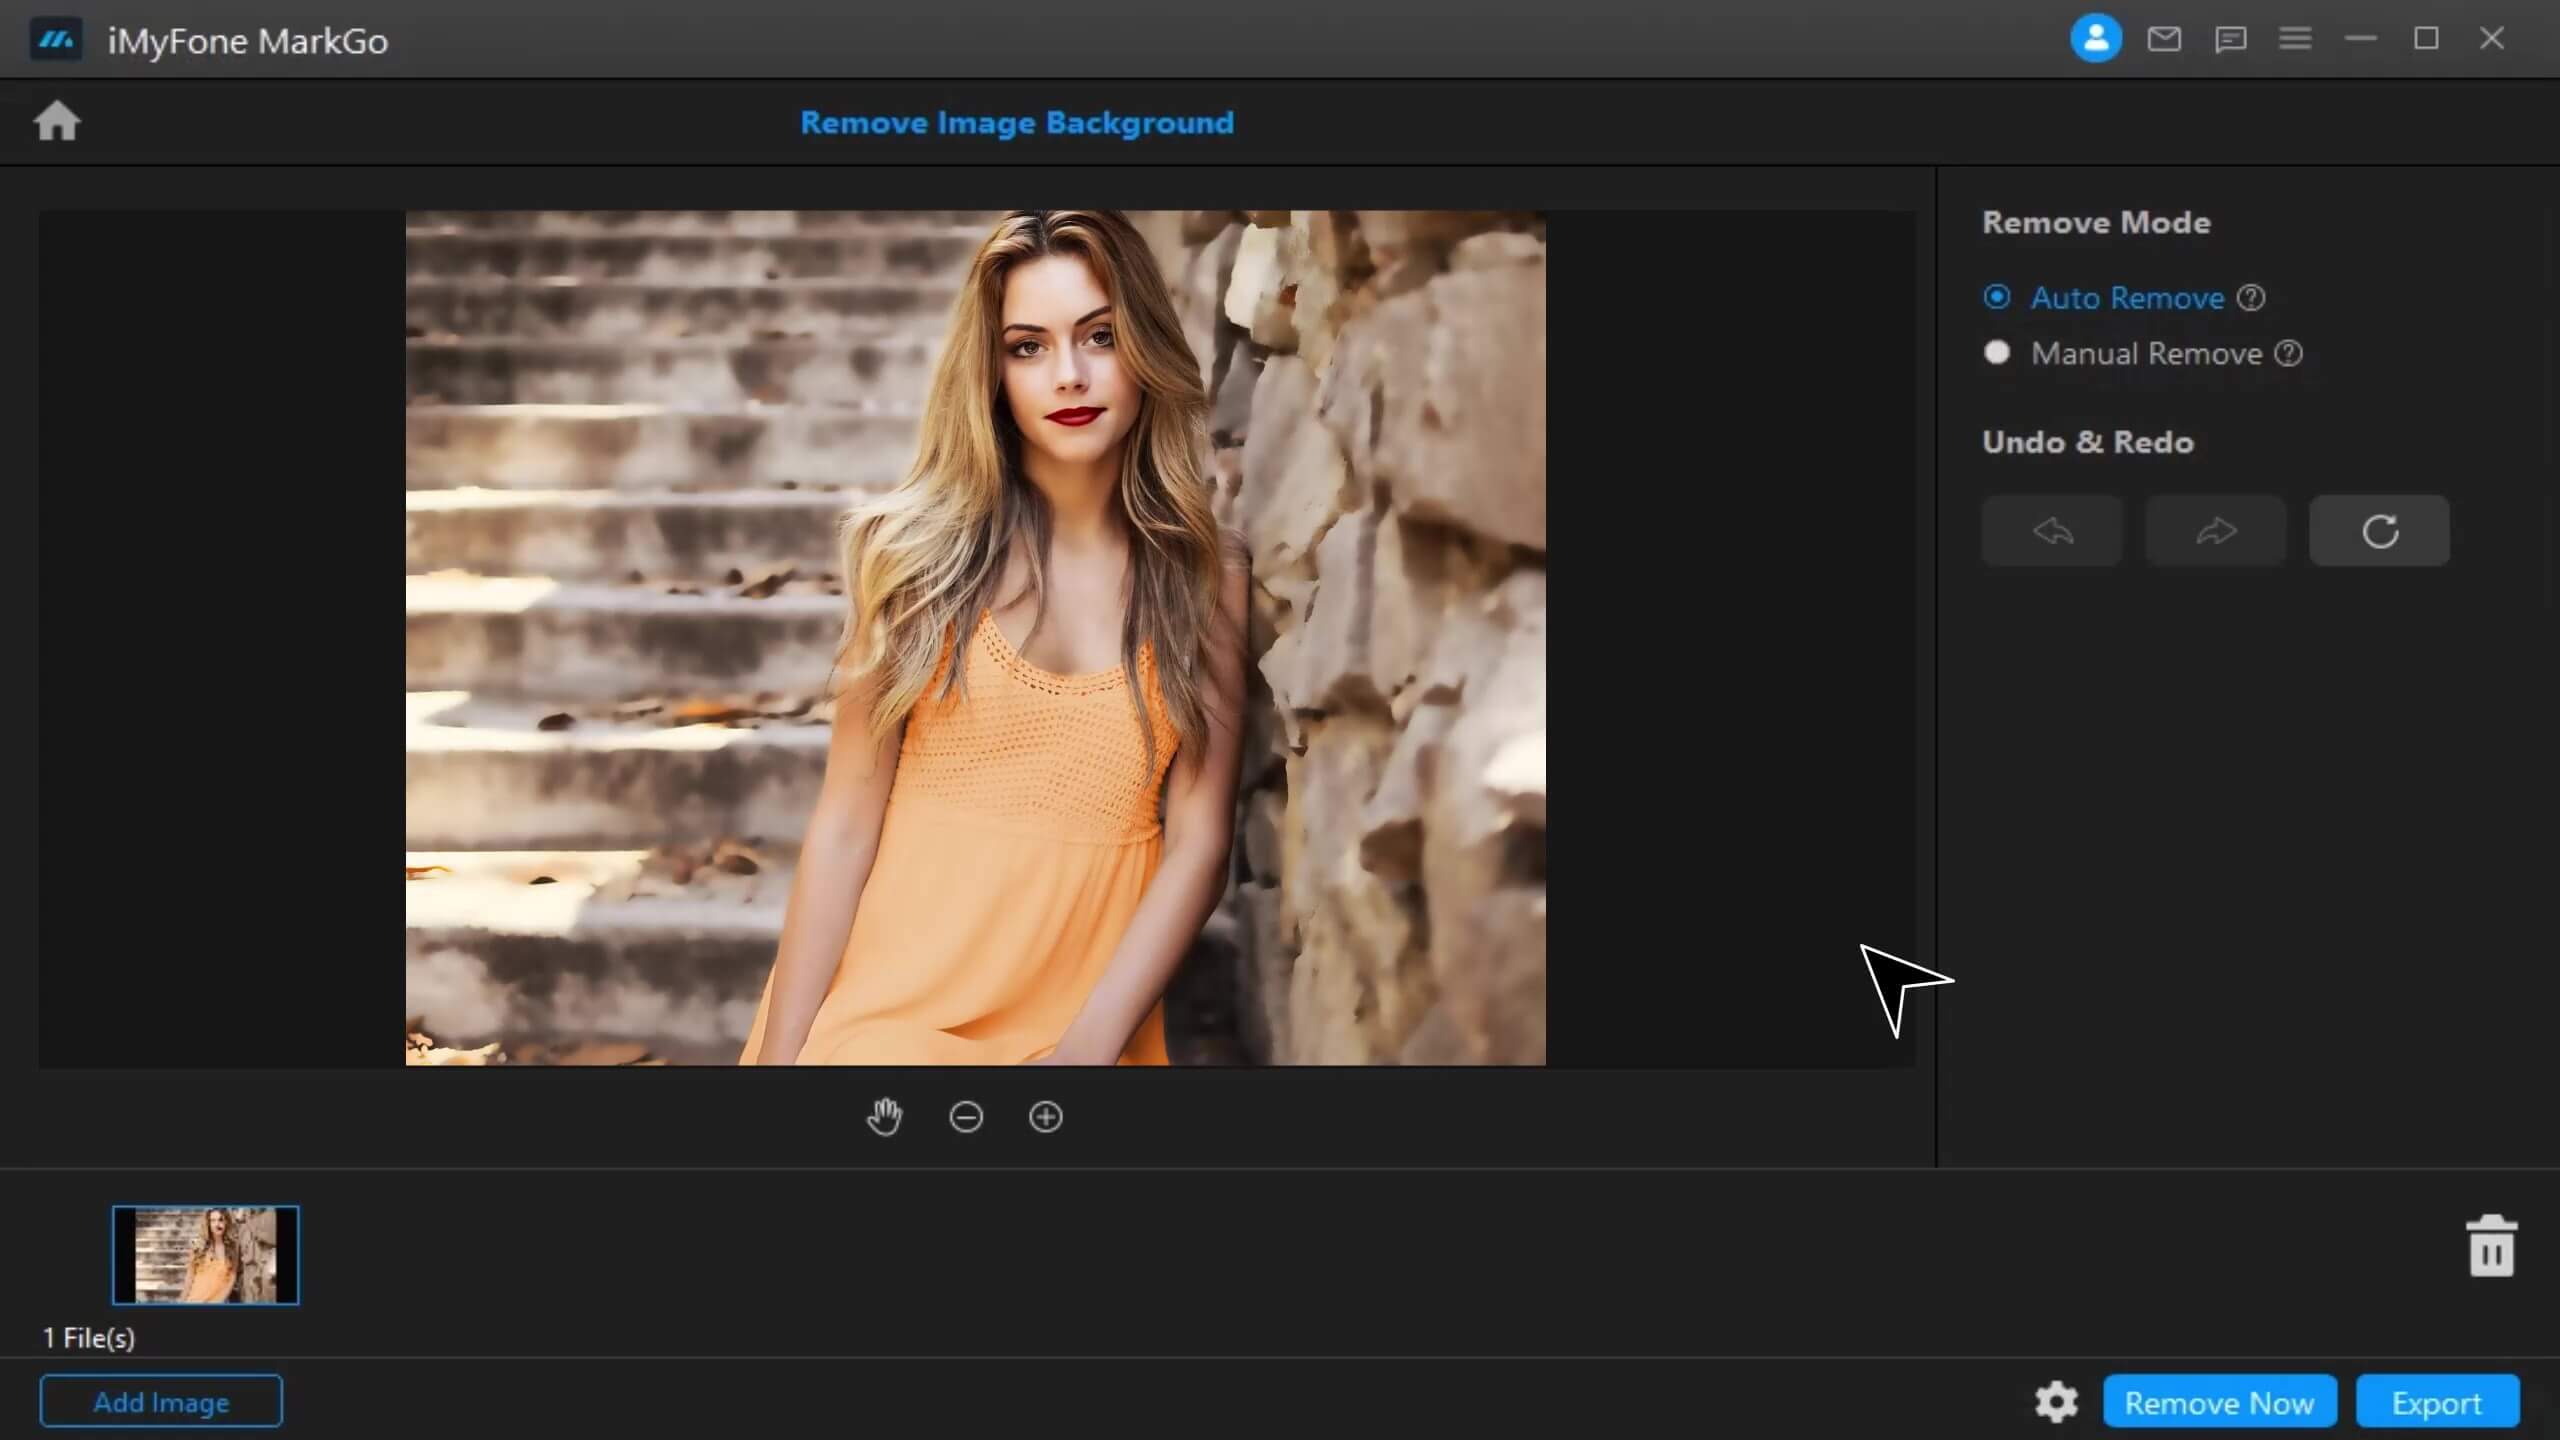Select Auto Remove mode
Image resolution: width=2560 pixels, height=1440 pixels.
1996,295
